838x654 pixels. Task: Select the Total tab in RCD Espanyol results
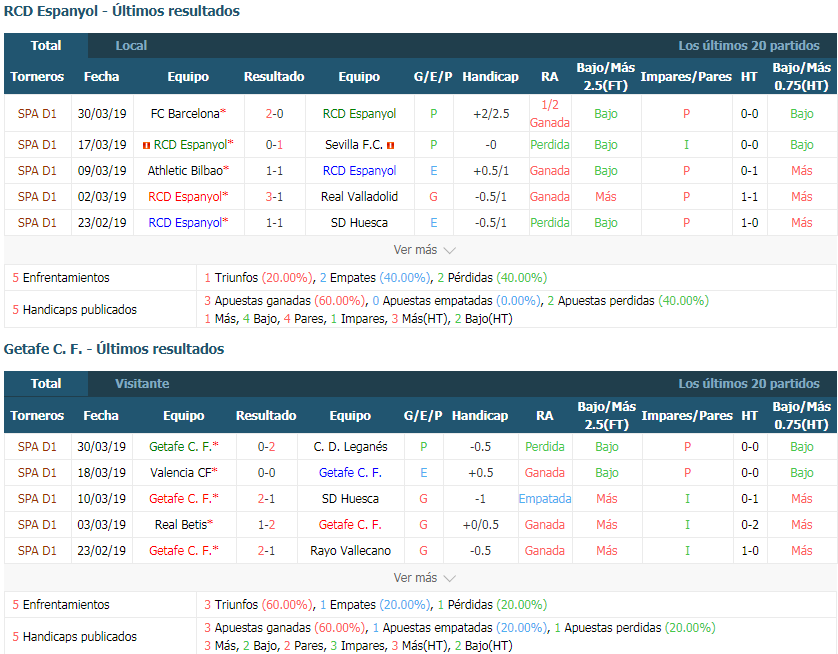click(46, 46)
